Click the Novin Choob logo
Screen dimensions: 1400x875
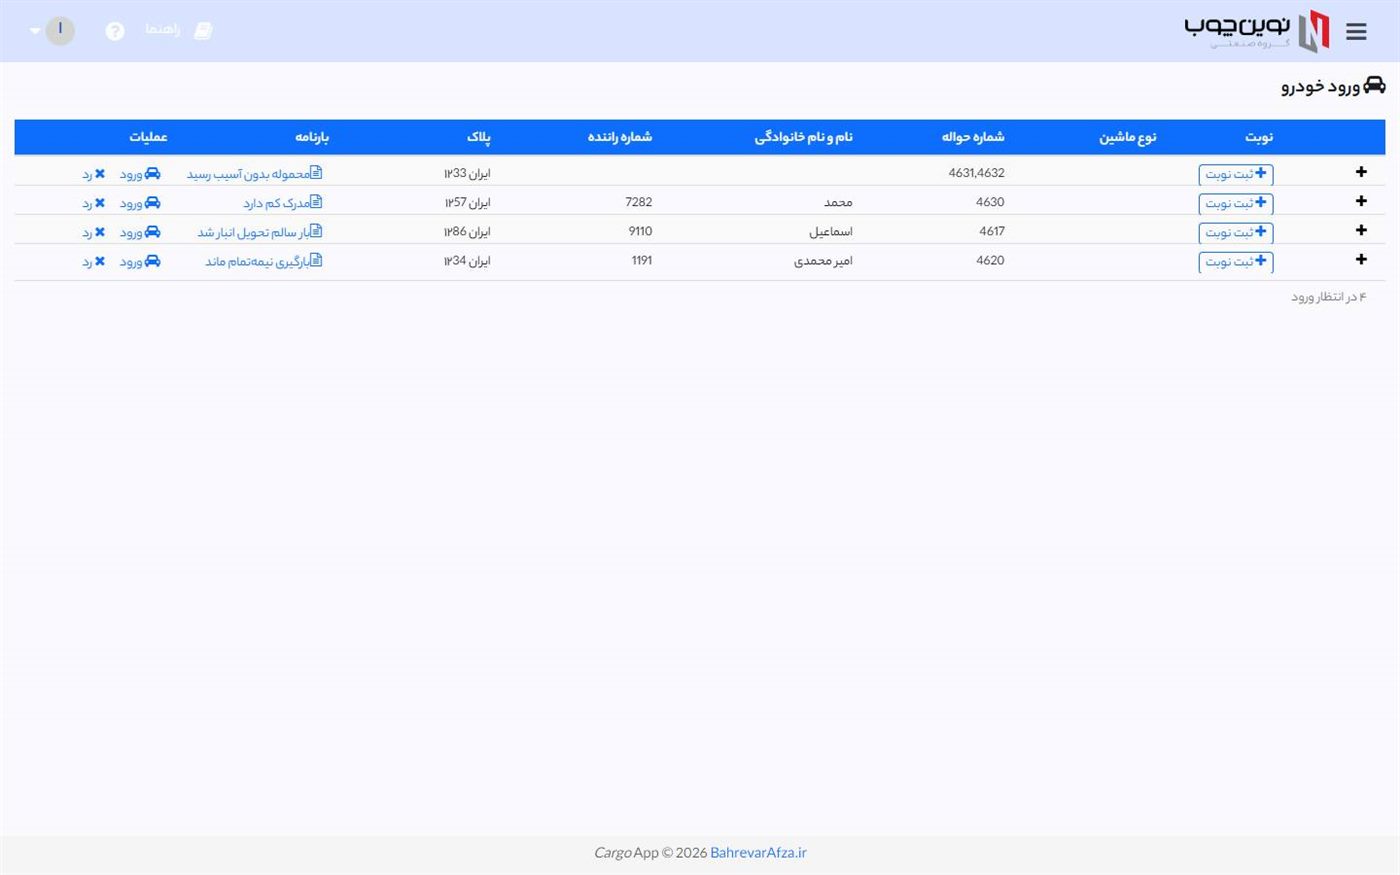tap(1258, 31)
